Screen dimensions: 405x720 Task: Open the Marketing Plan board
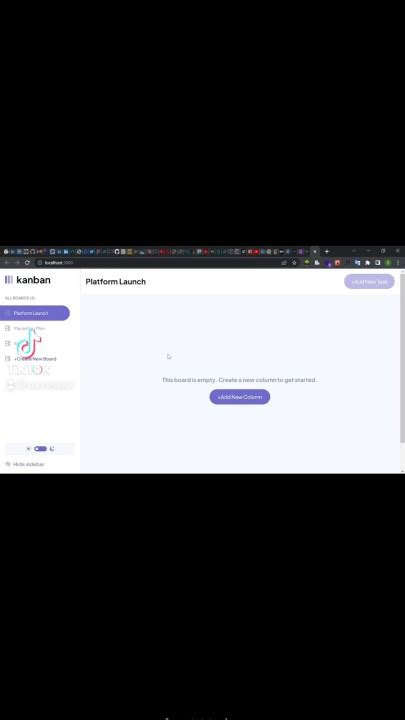pos(29,328)
